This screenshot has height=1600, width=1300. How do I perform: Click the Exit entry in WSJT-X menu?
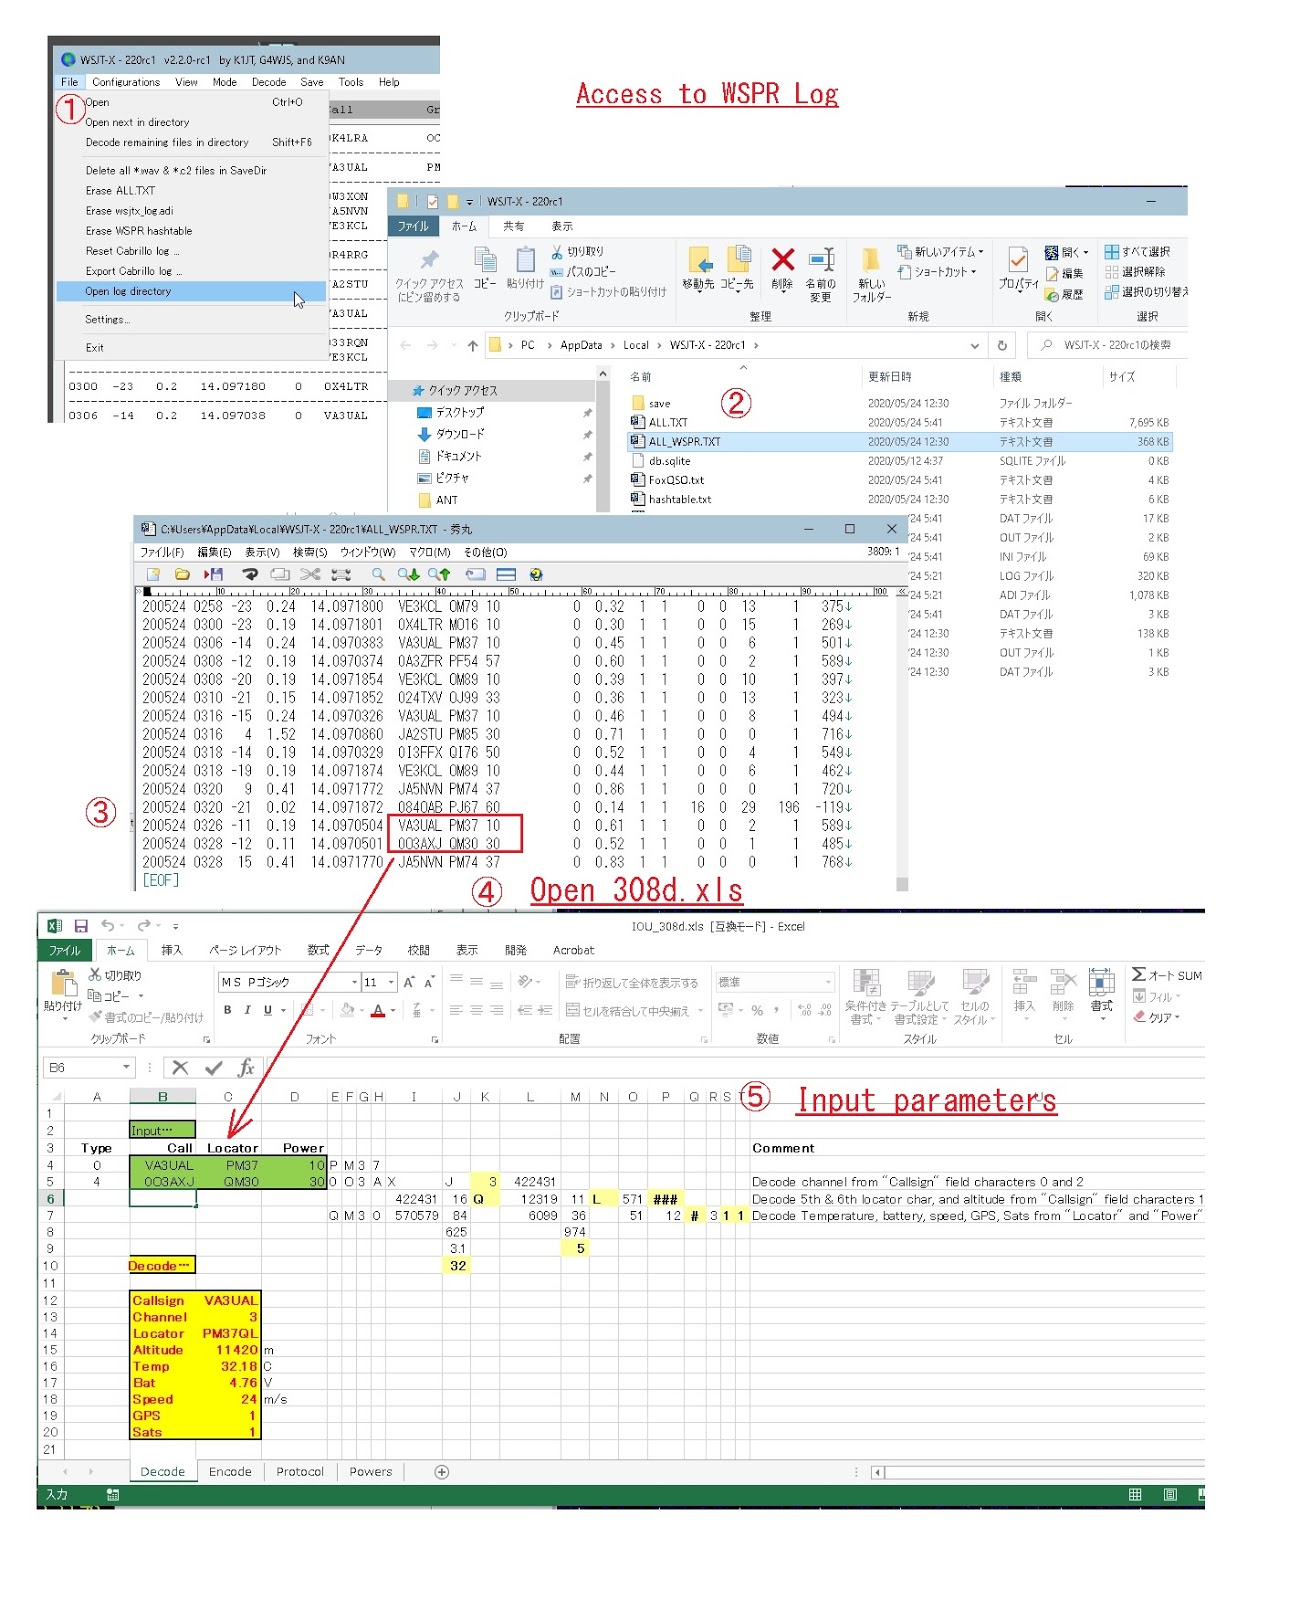coord(94,347)
